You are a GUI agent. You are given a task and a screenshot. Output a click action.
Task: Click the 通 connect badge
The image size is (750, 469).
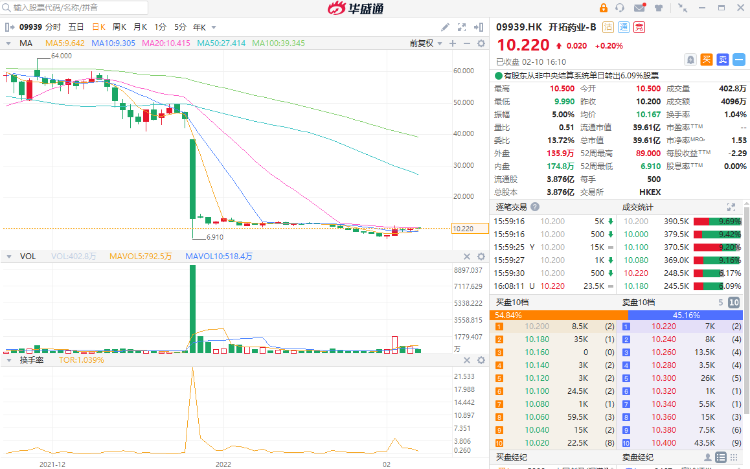pyautogui.click(x=624, y=27)
